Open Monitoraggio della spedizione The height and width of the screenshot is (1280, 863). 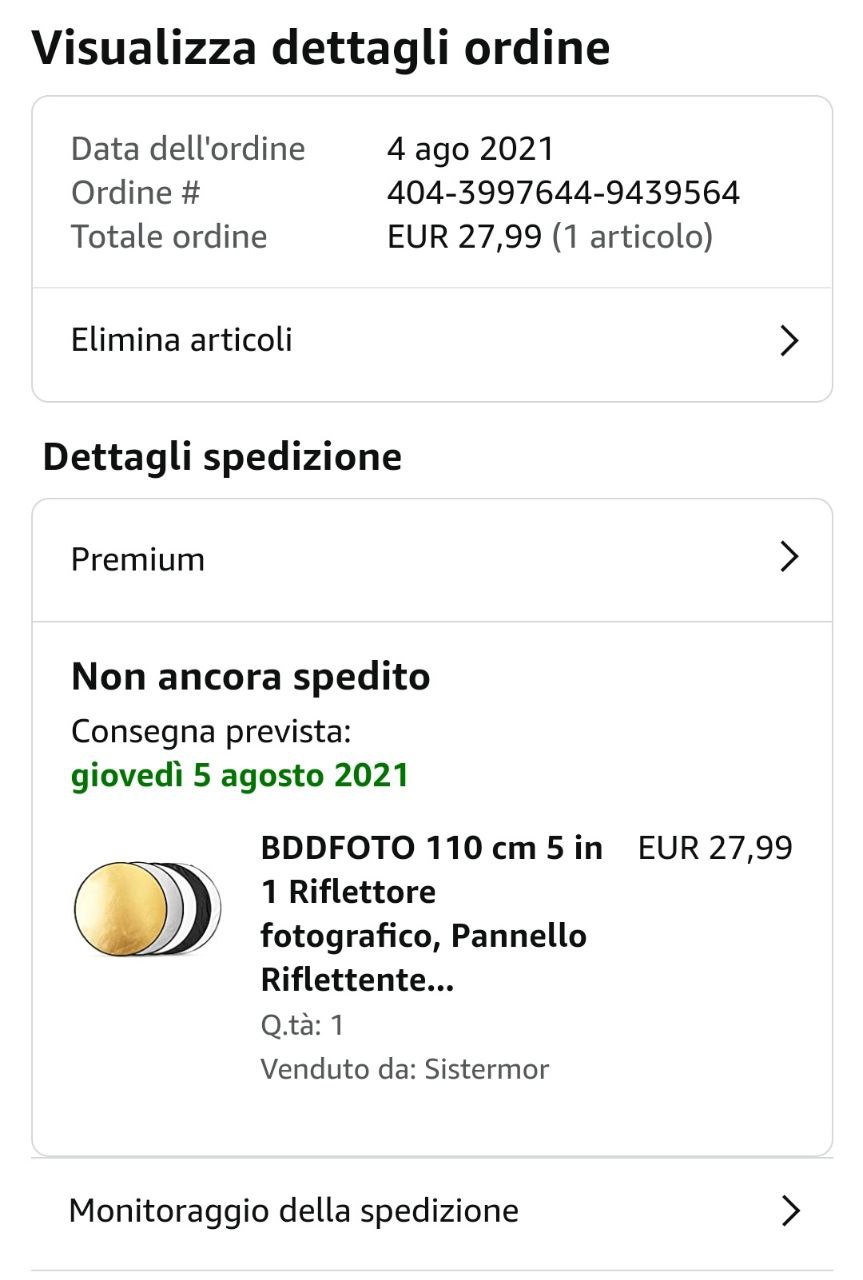click(x=293, y=1211)
